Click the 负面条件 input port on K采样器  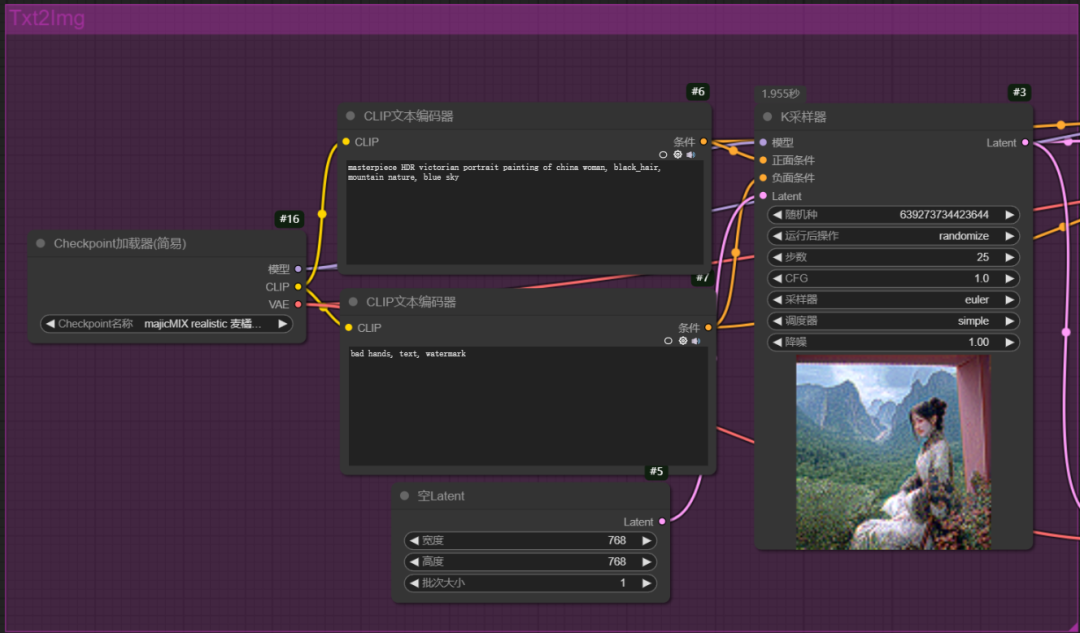click(x=763, y=178)
